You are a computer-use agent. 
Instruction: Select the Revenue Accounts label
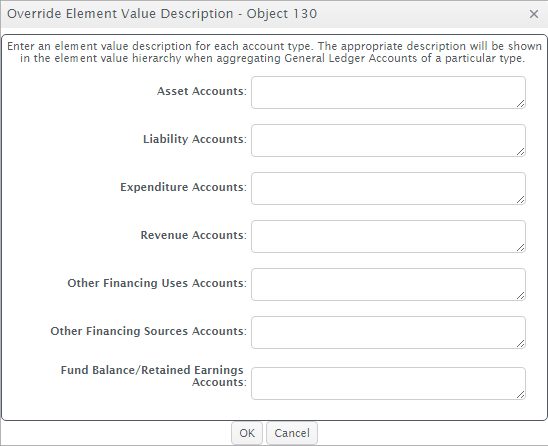tap(194, 235)
